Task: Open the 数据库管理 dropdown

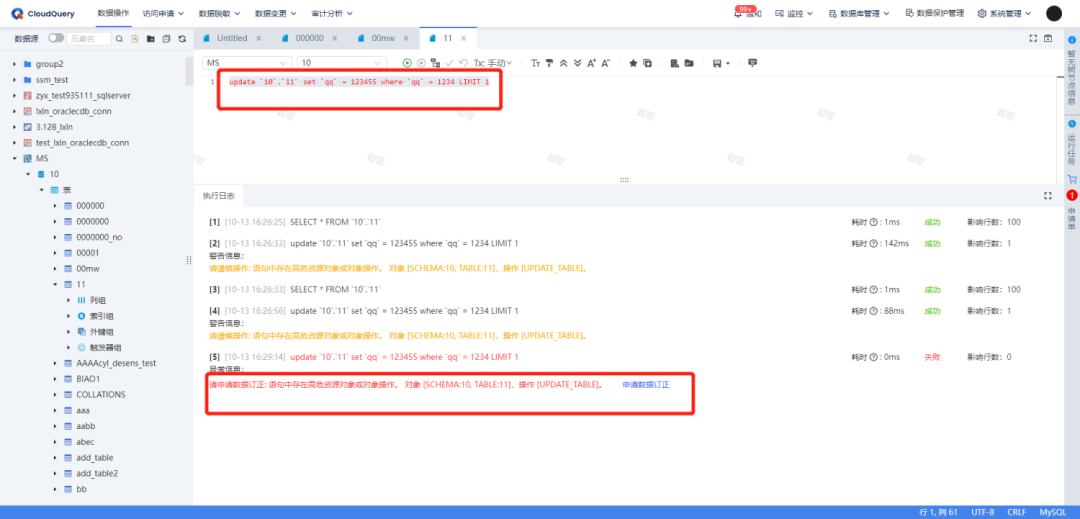Action: 859,13
